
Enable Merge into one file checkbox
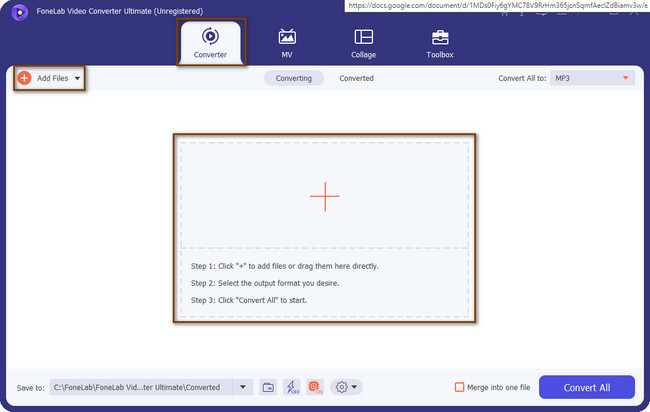460,387
